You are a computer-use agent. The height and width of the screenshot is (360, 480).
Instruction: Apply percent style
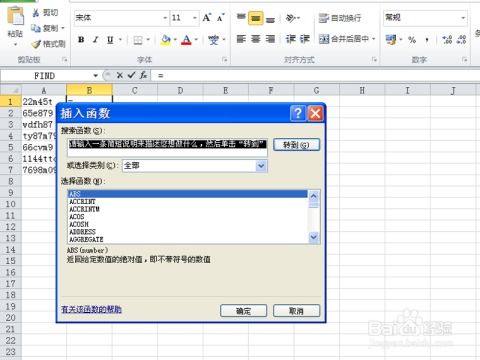412,40
